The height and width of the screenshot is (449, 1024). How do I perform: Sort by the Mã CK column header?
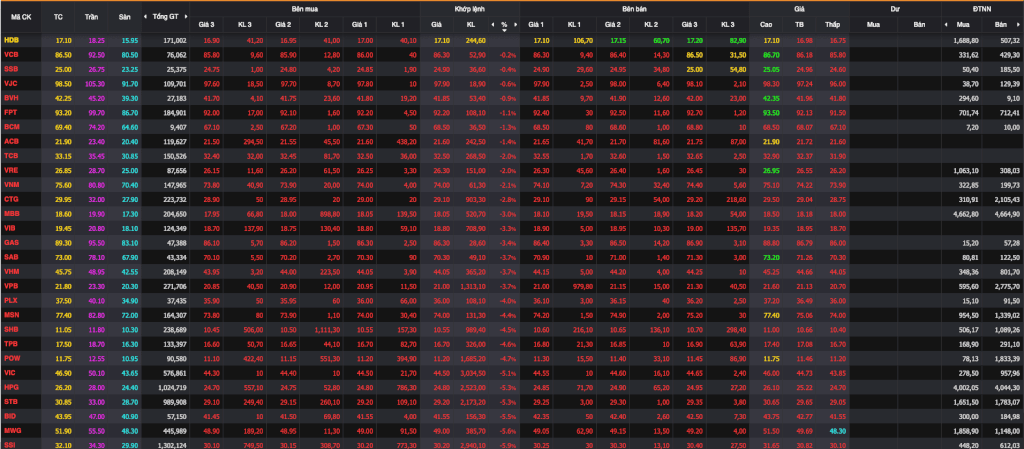20,16
